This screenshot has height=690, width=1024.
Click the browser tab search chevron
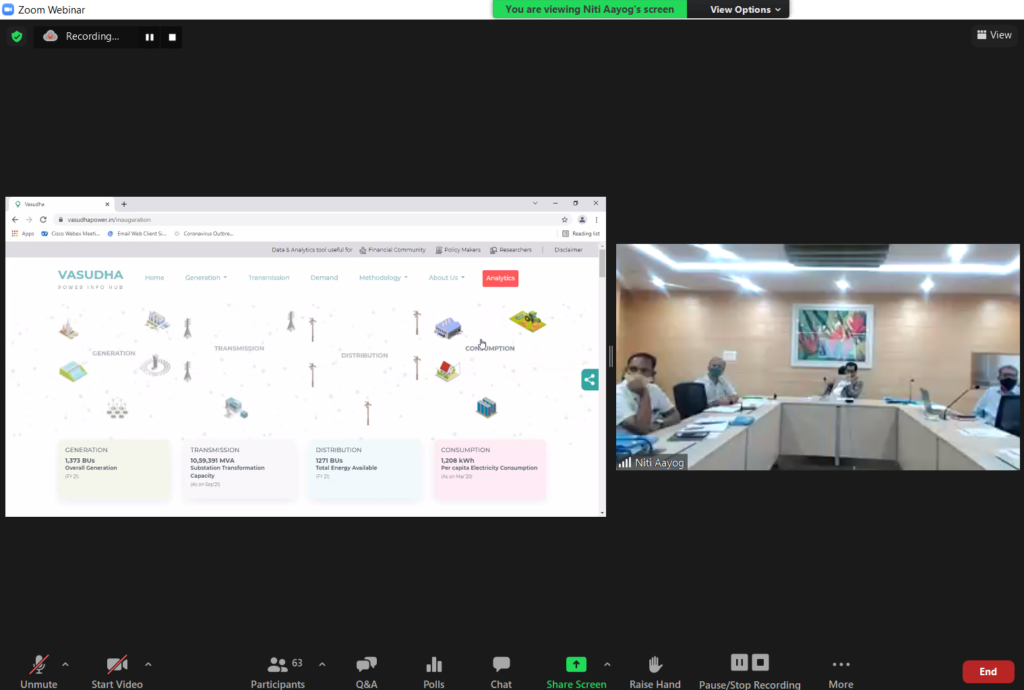point(535,204)
